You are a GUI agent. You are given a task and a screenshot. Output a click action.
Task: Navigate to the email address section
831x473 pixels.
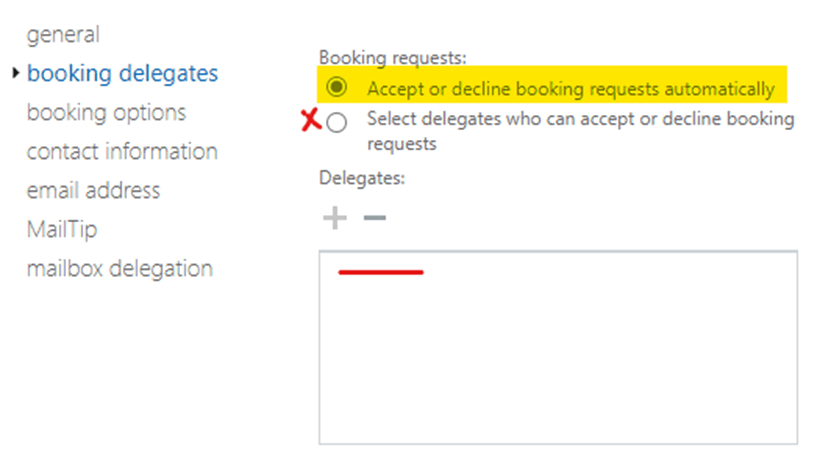[93, 190]
